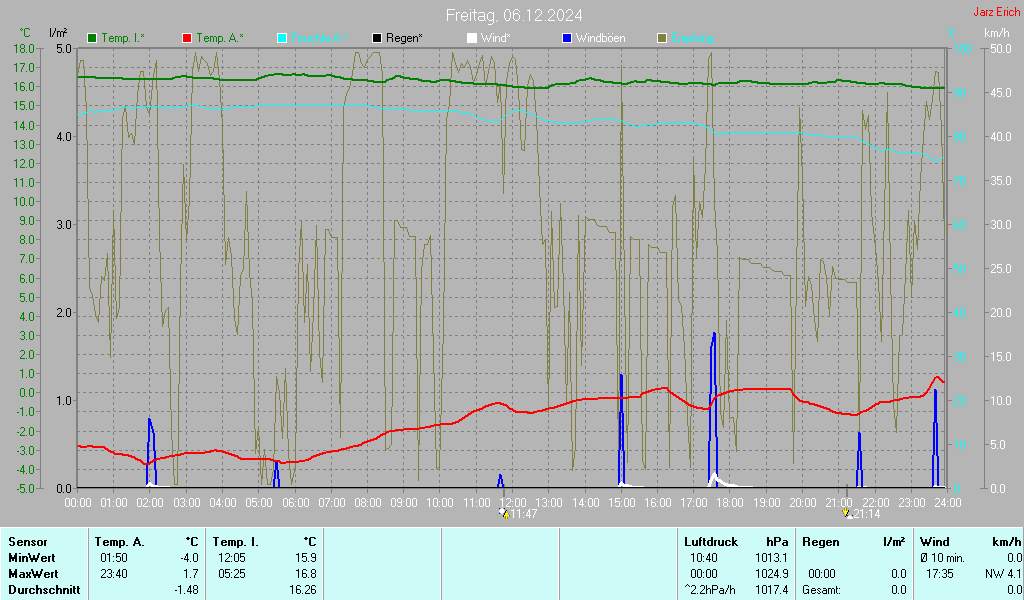Click the '1017.4' average pressure value
Viewport: 1024px width, 600px height.
pyautogui.click(x=771, y=590)
